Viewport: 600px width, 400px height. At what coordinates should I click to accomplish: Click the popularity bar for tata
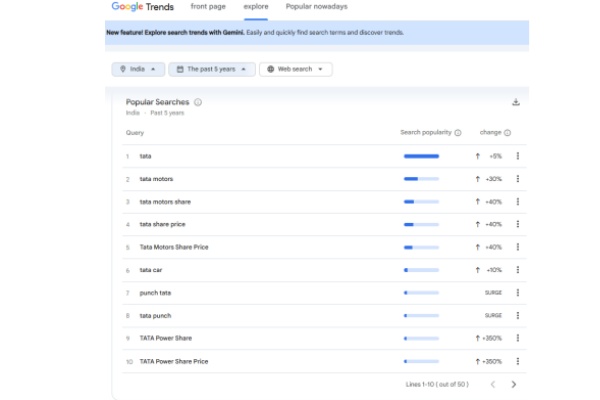click(421, 156)
